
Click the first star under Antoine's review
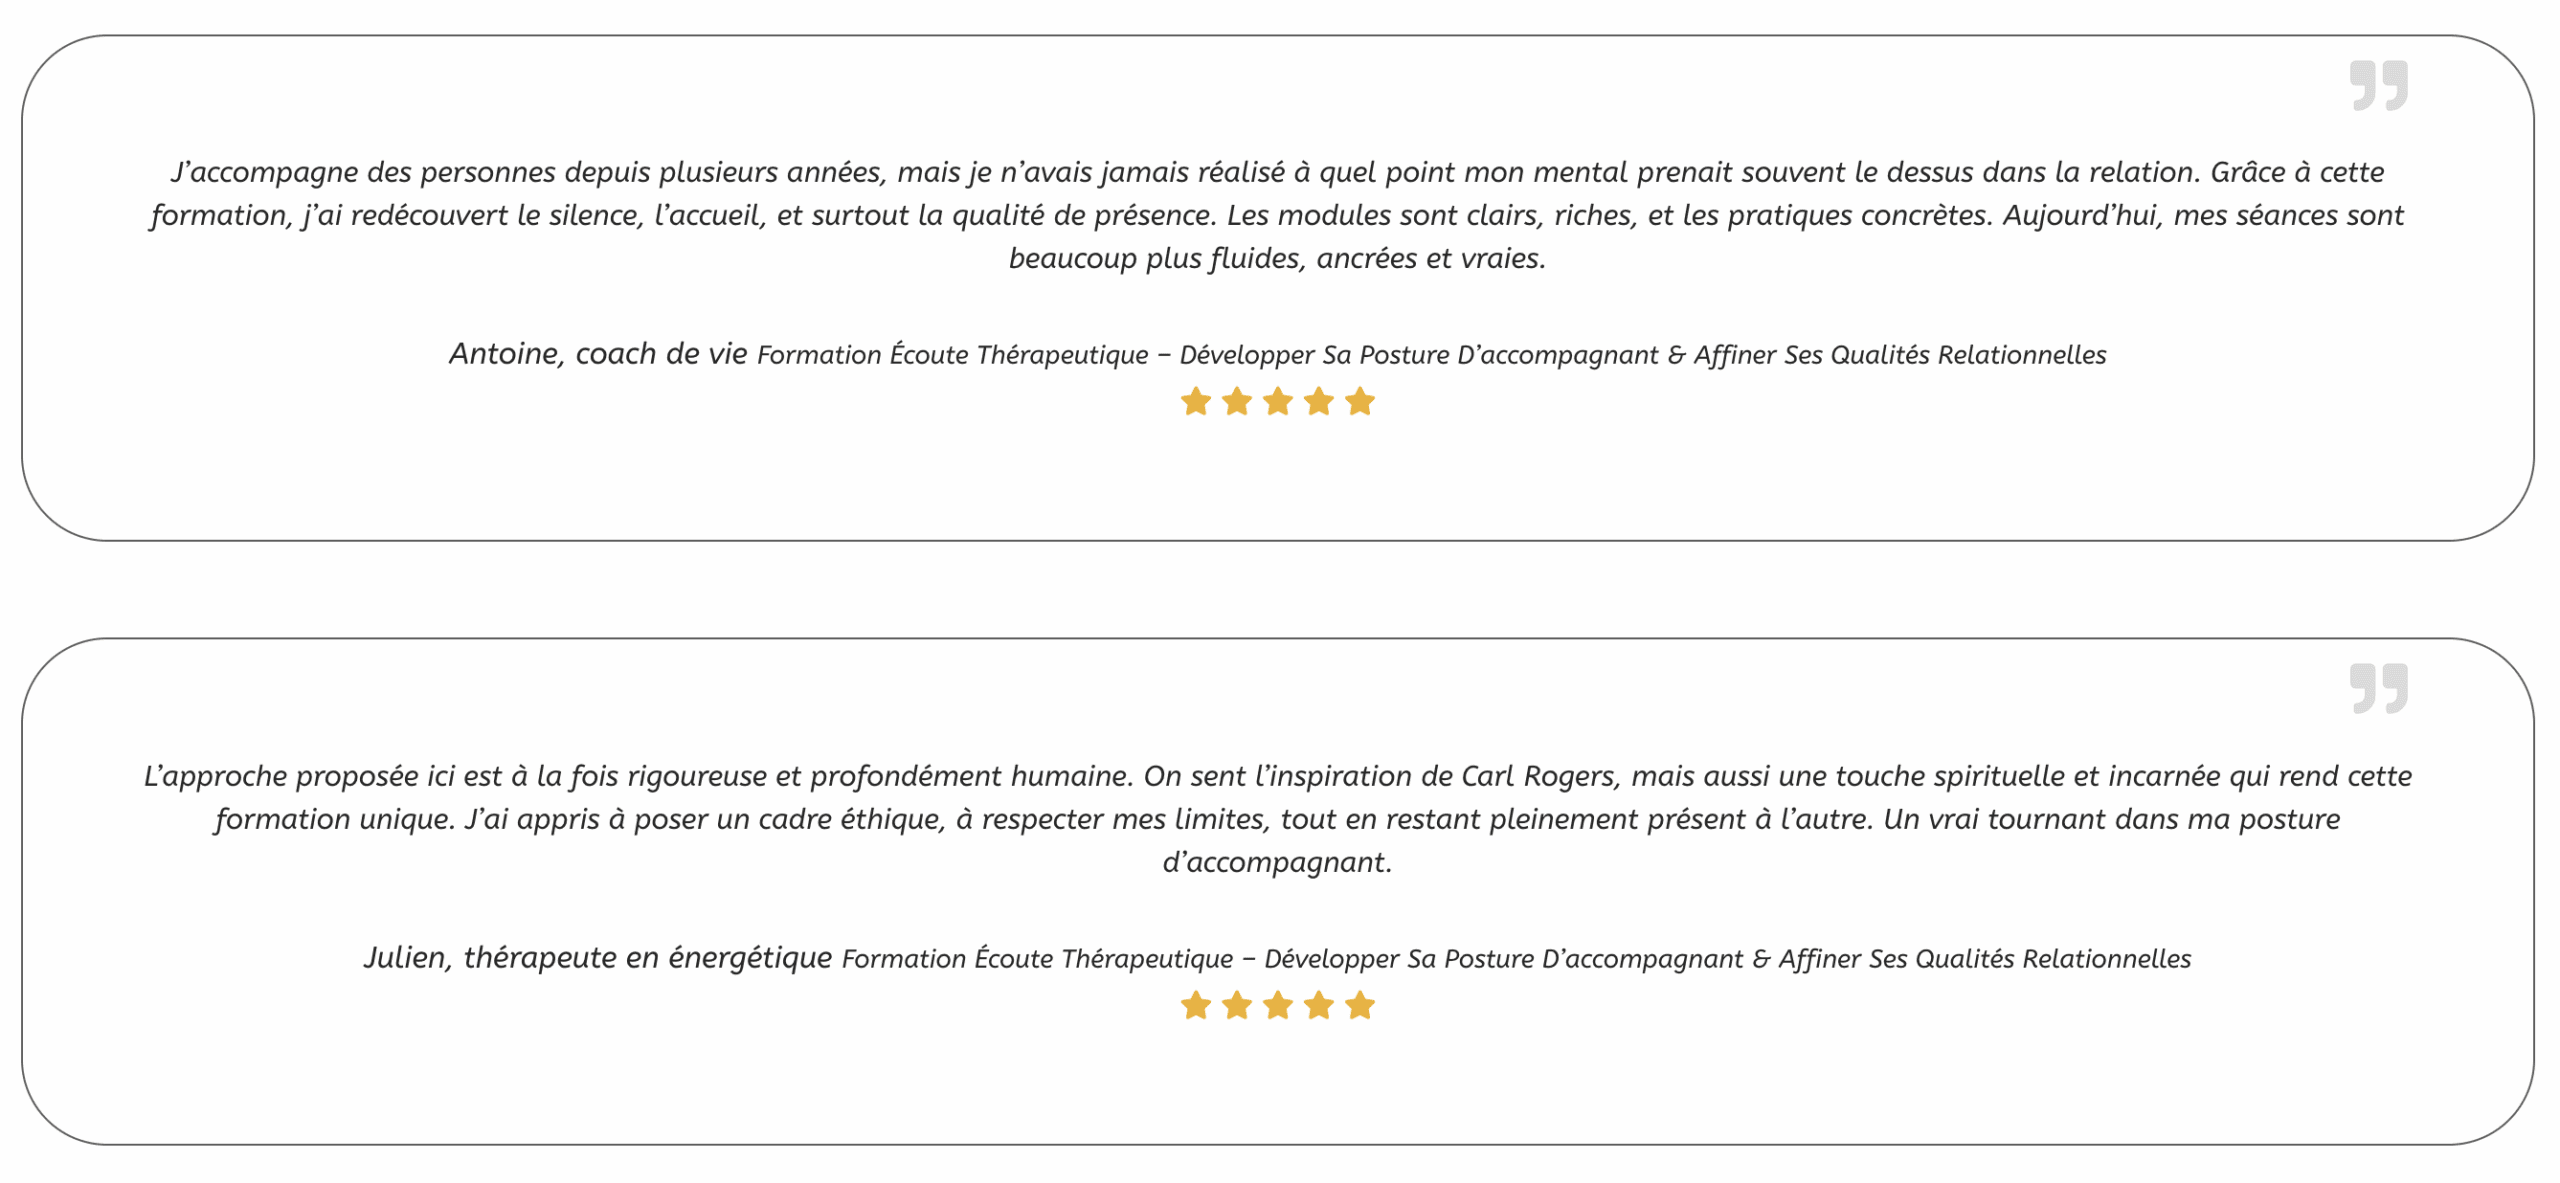pos(1196,402)
